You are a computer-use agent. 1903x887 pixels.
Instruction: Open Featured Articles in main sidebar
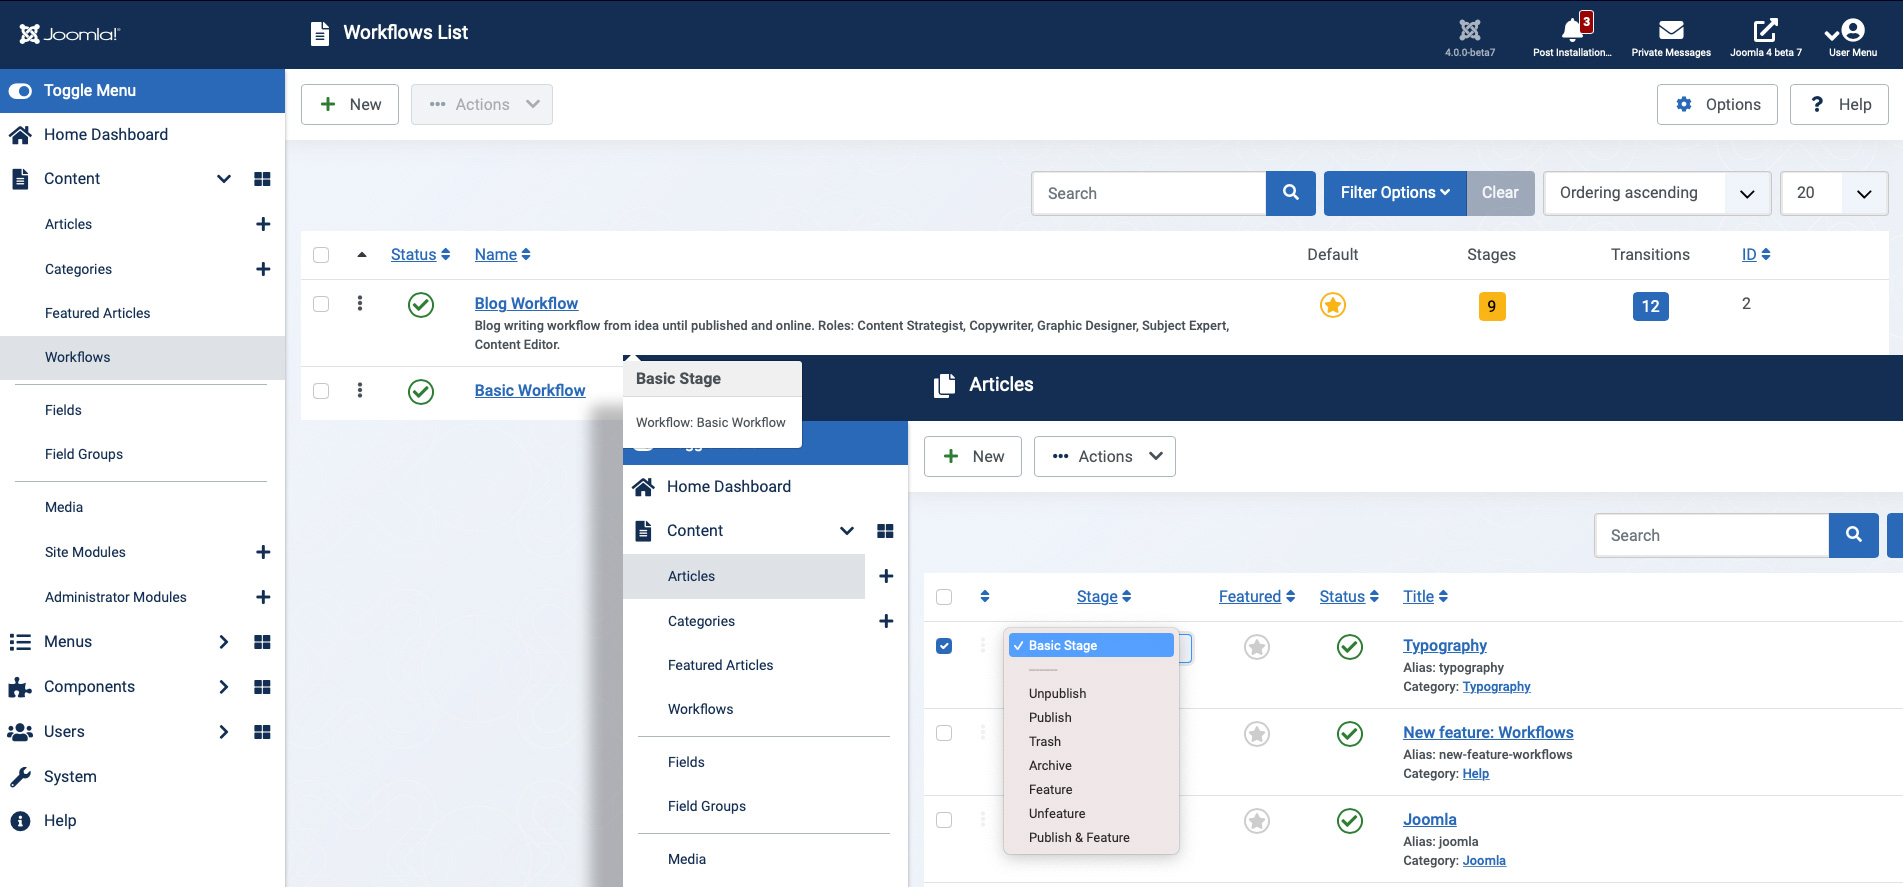point(98,313)
